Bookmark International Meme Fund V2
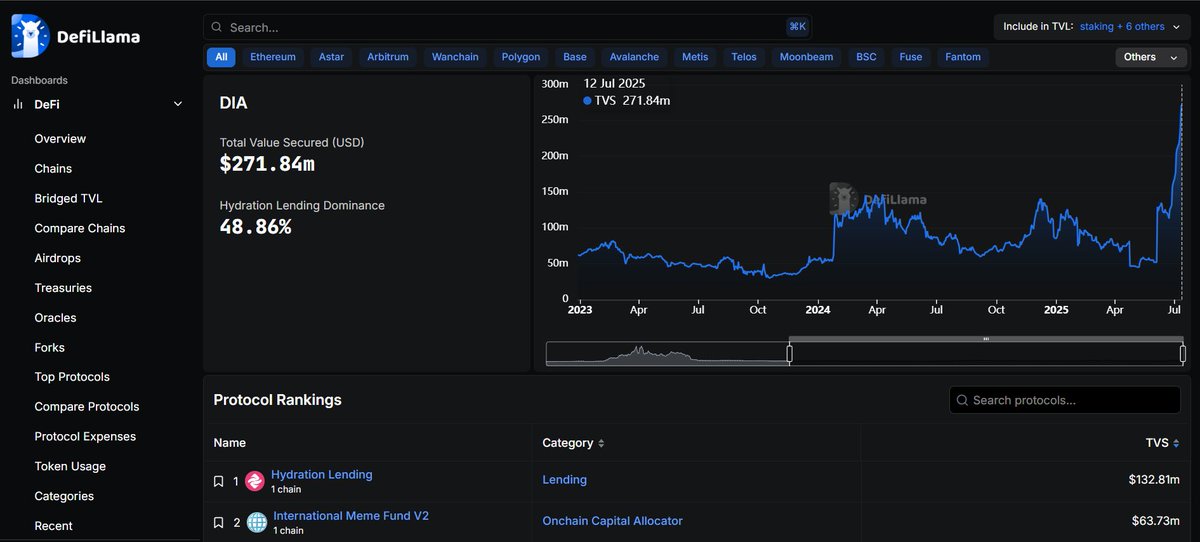The height and width of the screenshot is (542, 1200). (x=219, y=522)
